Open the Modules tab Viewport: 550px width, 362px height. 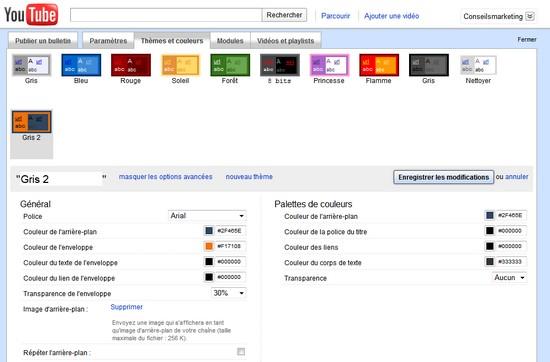click(x=230, y=41)
